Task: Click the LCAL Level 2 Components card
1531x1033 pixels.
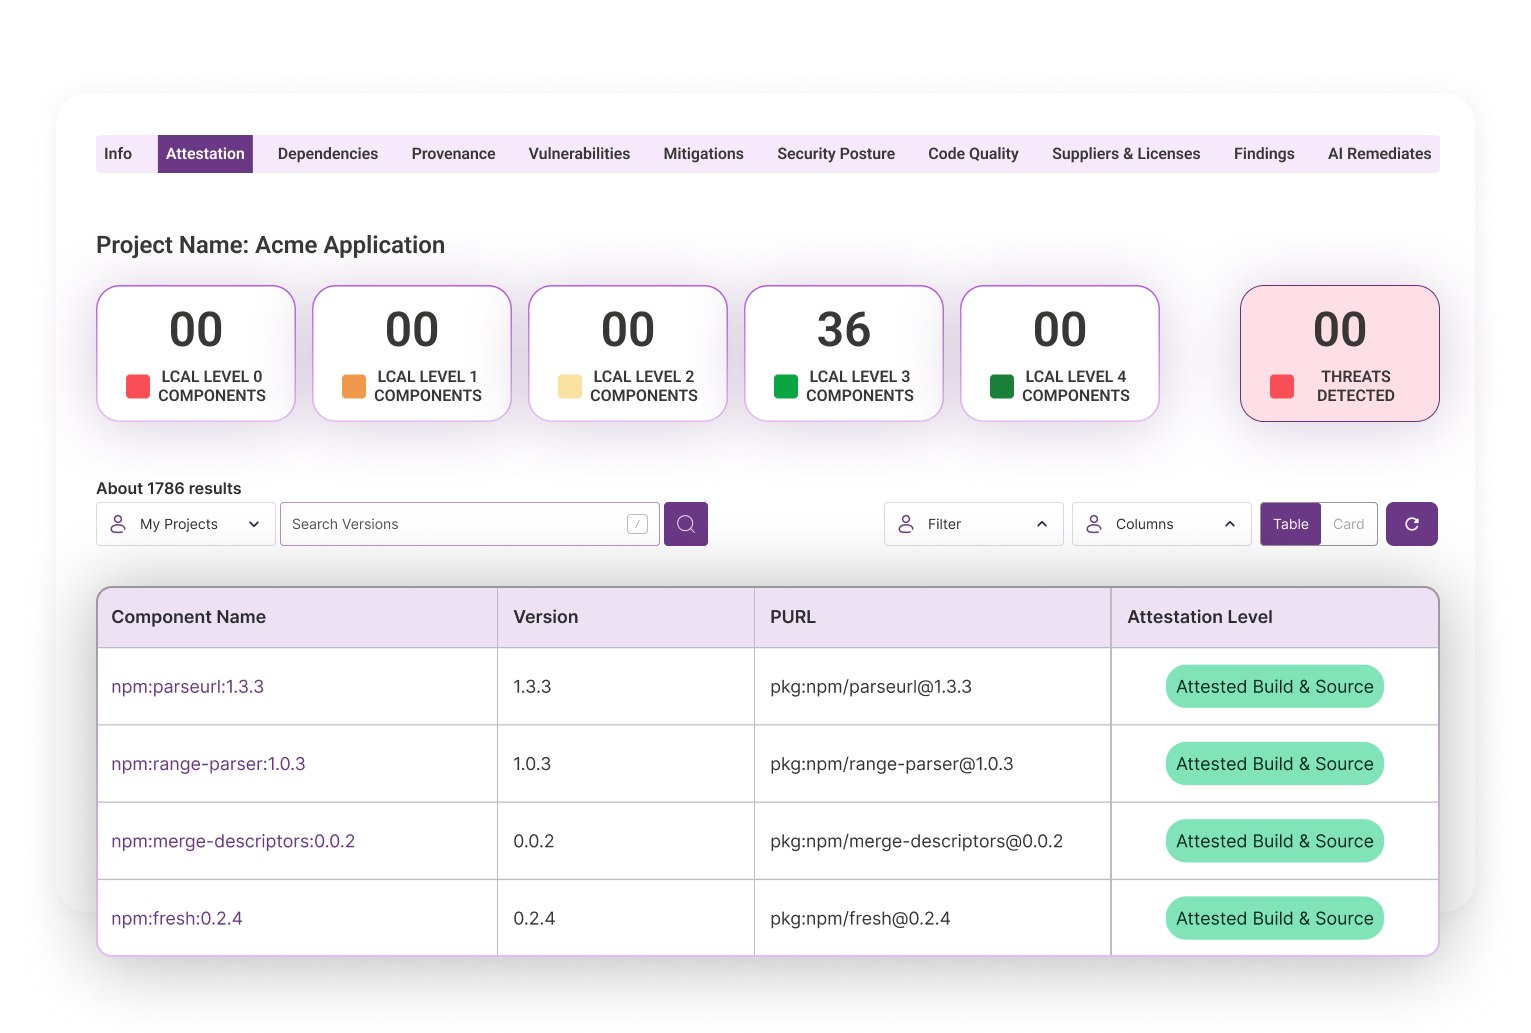Action: click(x=628, y=354)
